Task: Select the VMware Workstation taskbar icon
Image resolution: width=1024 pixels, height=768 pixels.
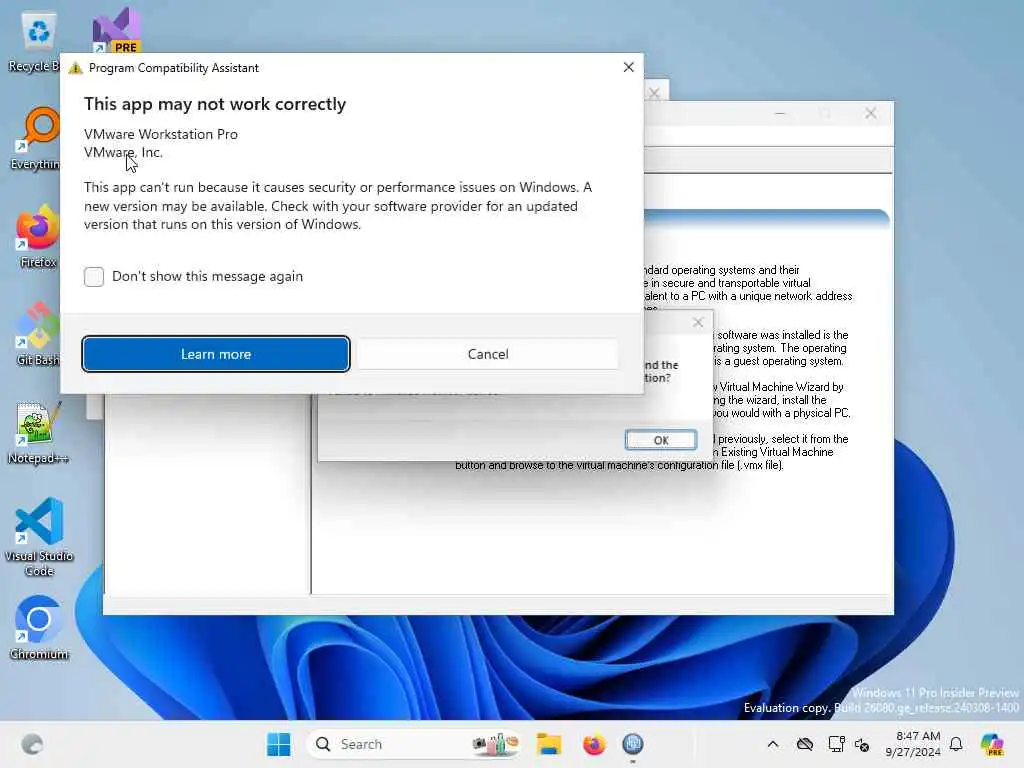Action: 633,744
